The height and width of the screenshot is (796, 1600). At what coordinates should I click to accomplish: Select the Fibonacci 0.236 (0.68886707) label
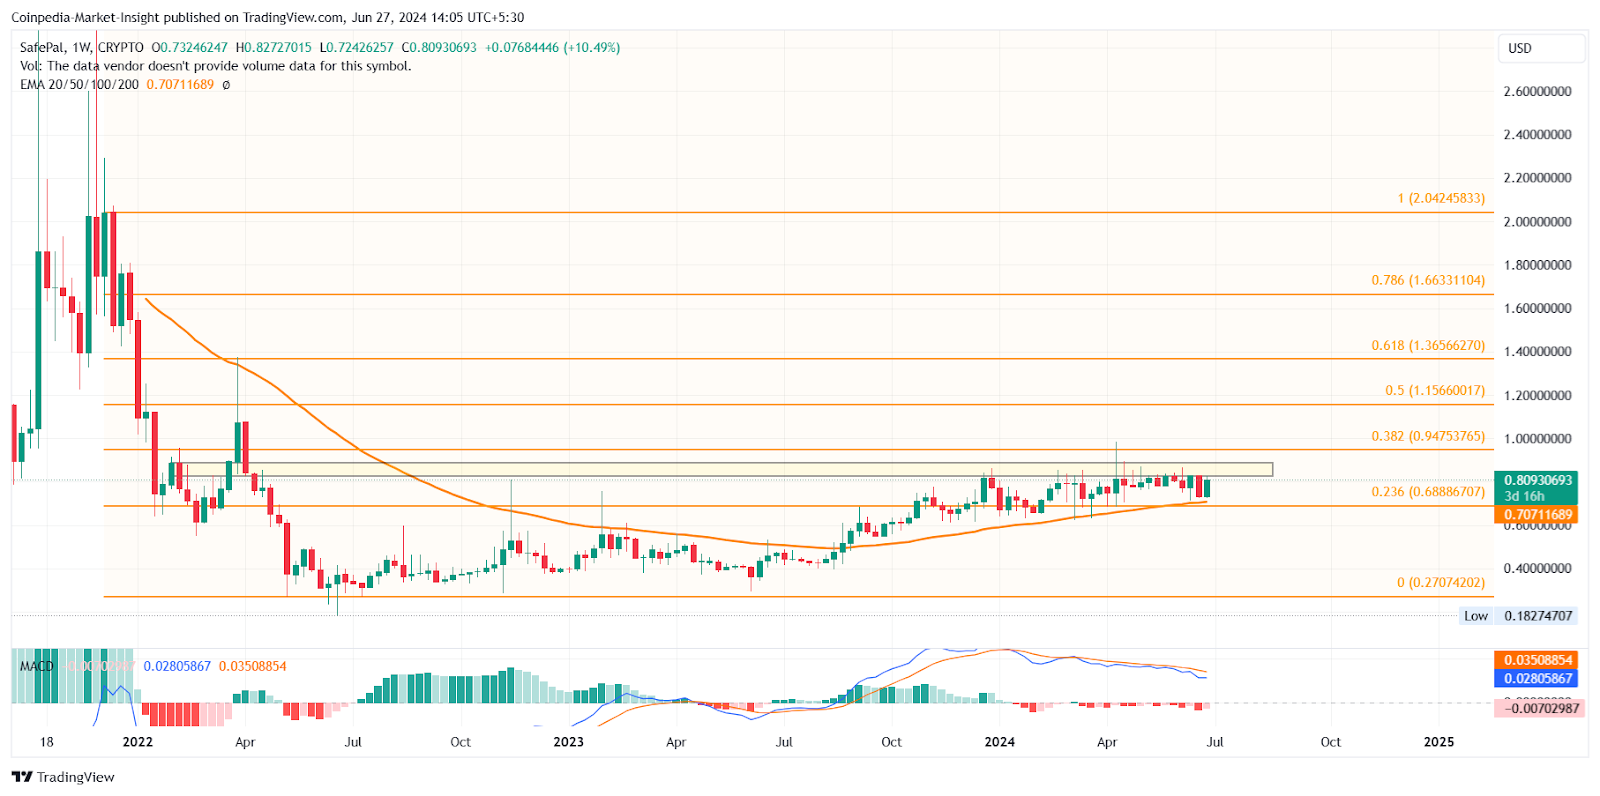(x=1428, y=491)
